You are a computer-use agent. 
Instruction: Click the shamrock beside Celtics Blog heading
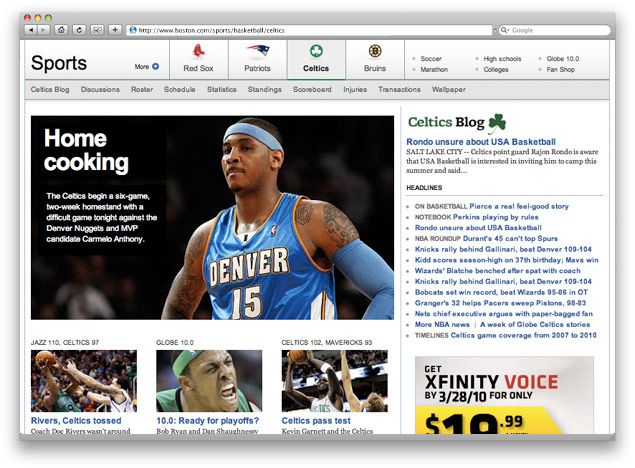click(497, 123)
